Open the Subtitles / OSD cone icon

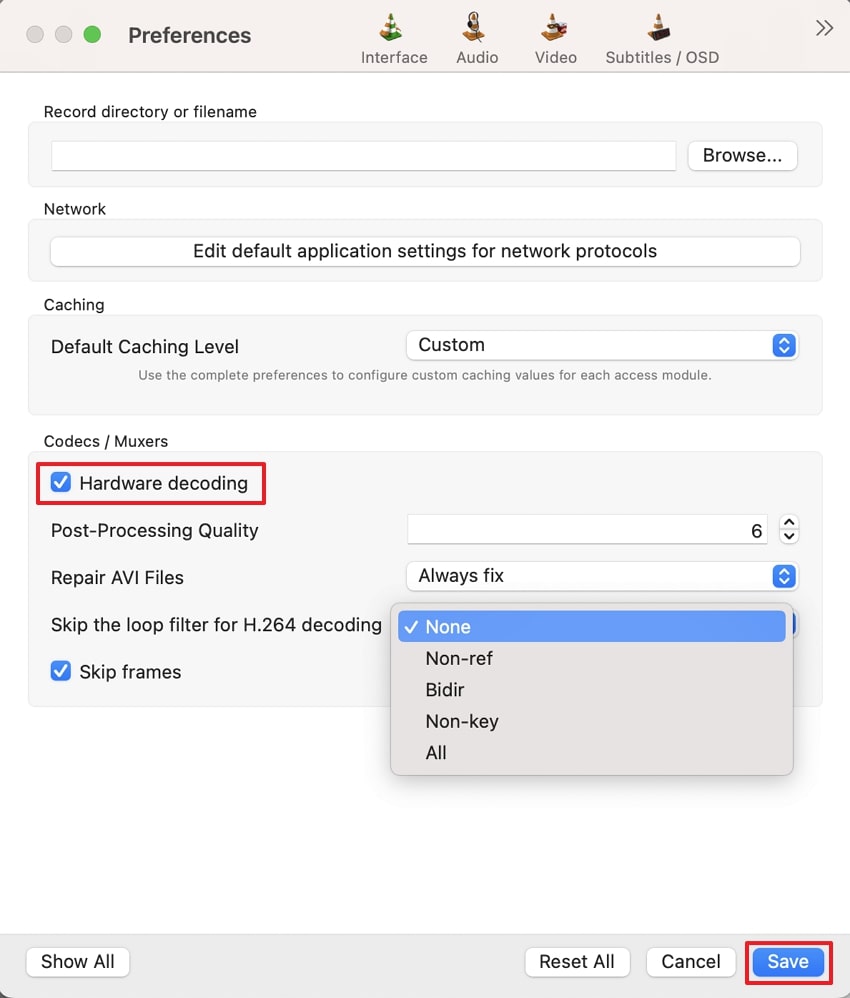(x=659, y=29)
